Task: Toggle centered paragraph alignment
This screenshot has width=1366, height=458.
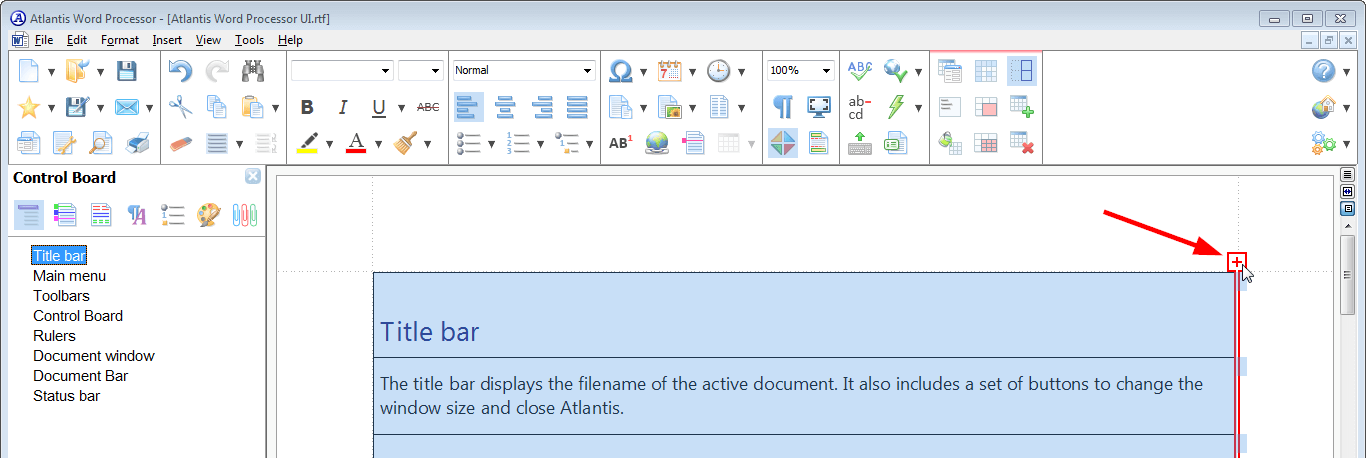Action: point(505,107)
